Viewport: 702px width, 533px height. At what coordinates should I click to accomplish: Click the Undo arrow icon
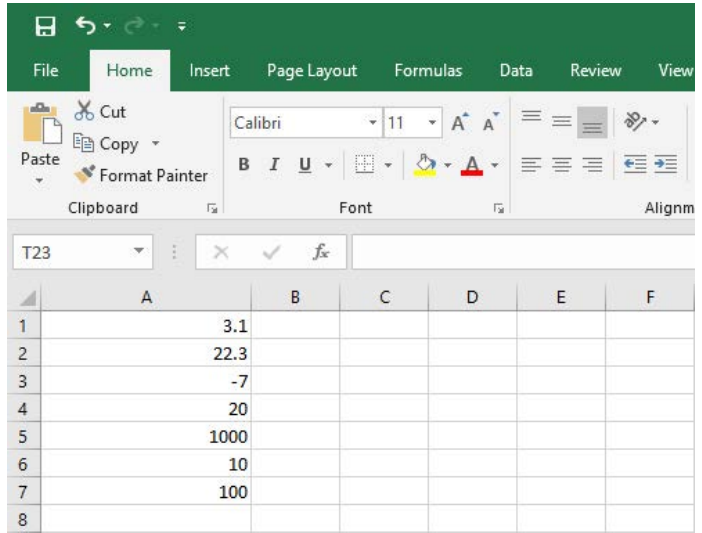pos(85,25)
